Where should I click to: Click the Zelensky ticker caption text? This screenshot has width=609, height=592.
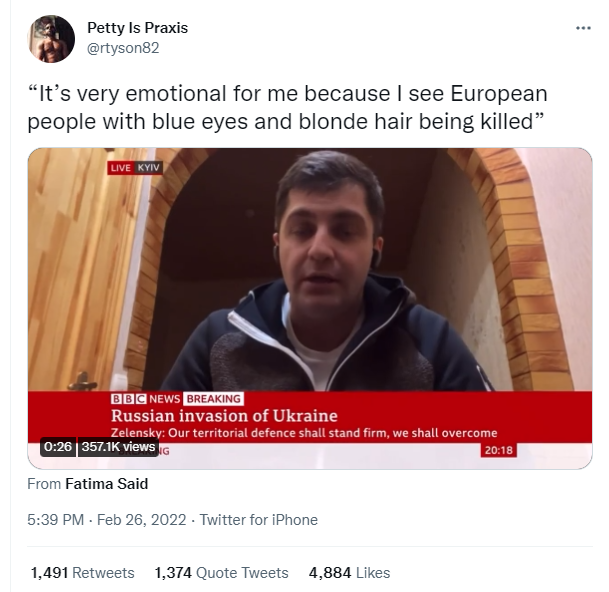tap(304, 433)
